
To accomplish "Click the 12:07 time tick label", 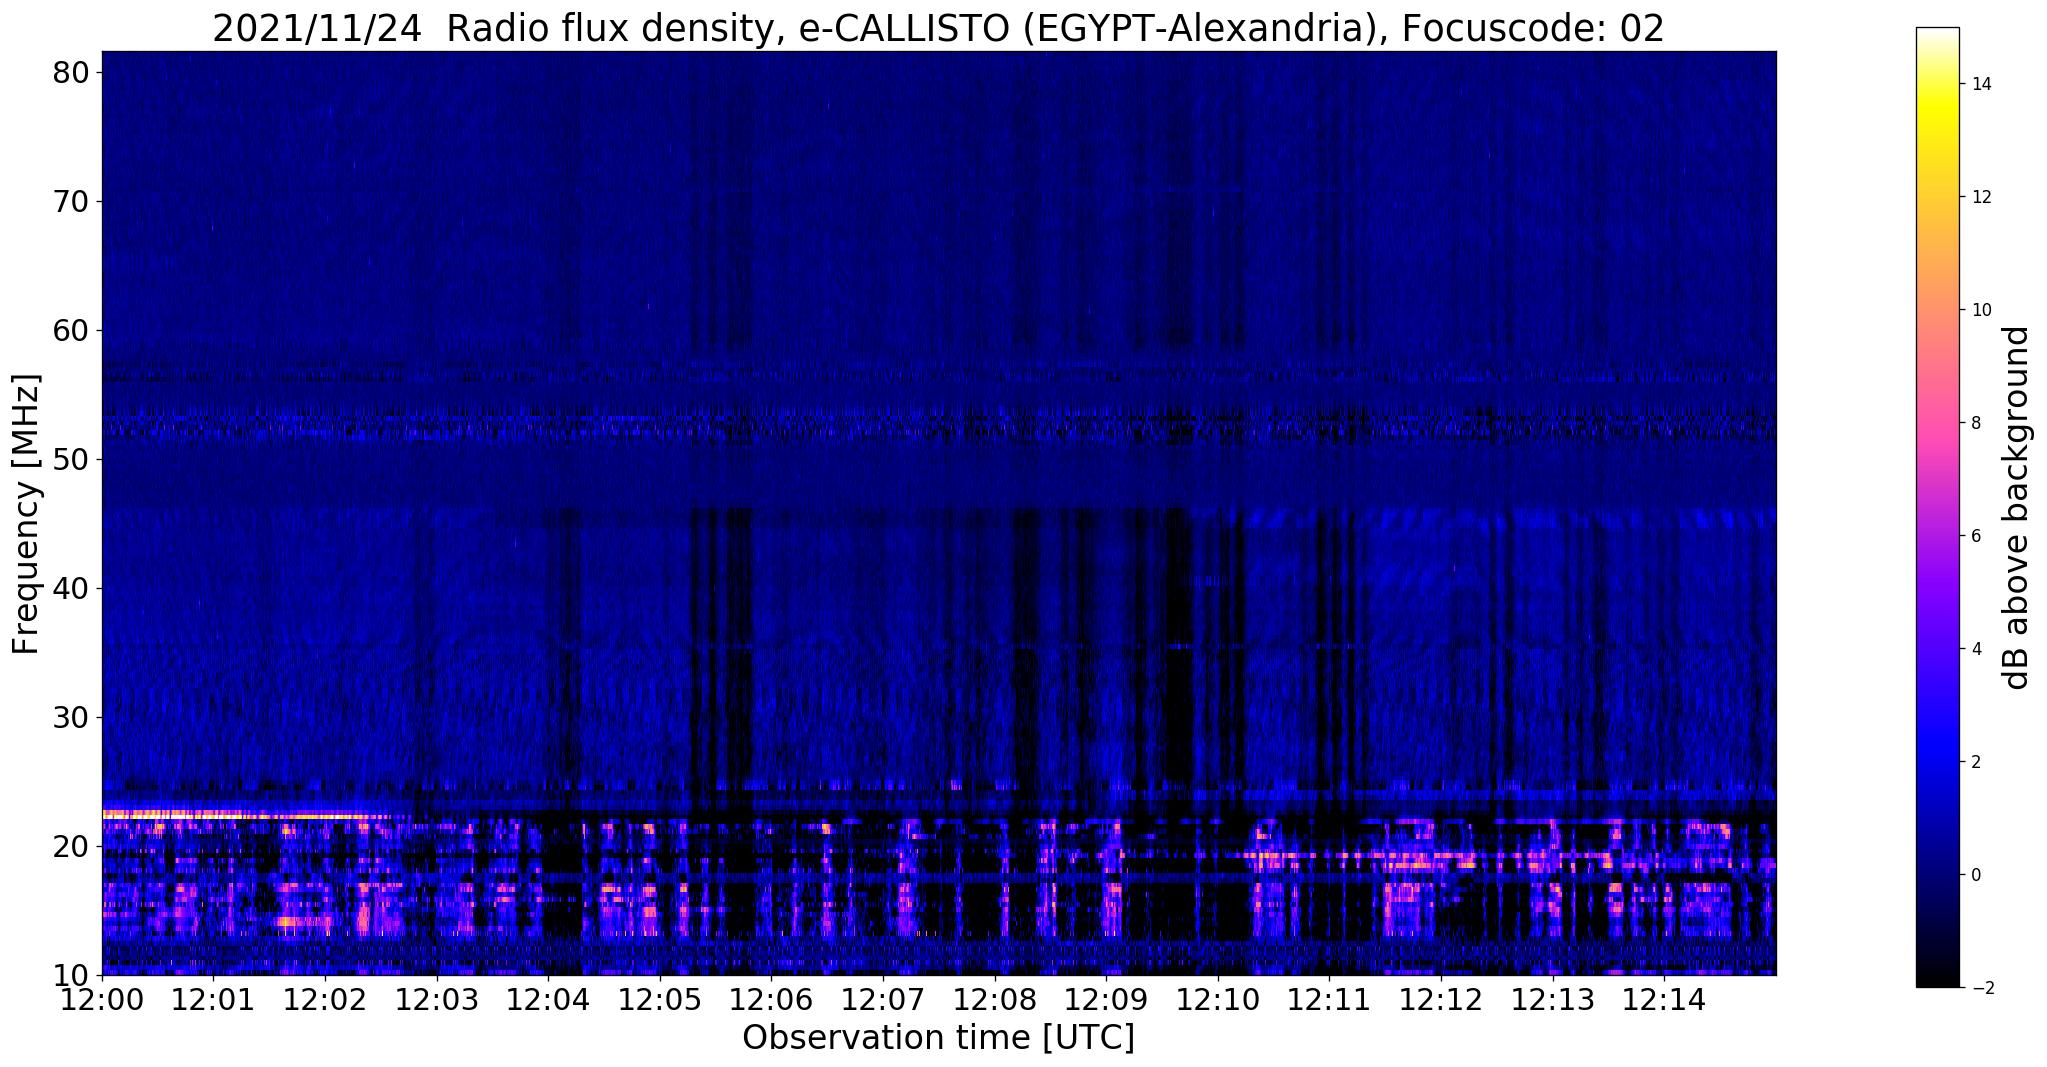I will coord(883,1000).
